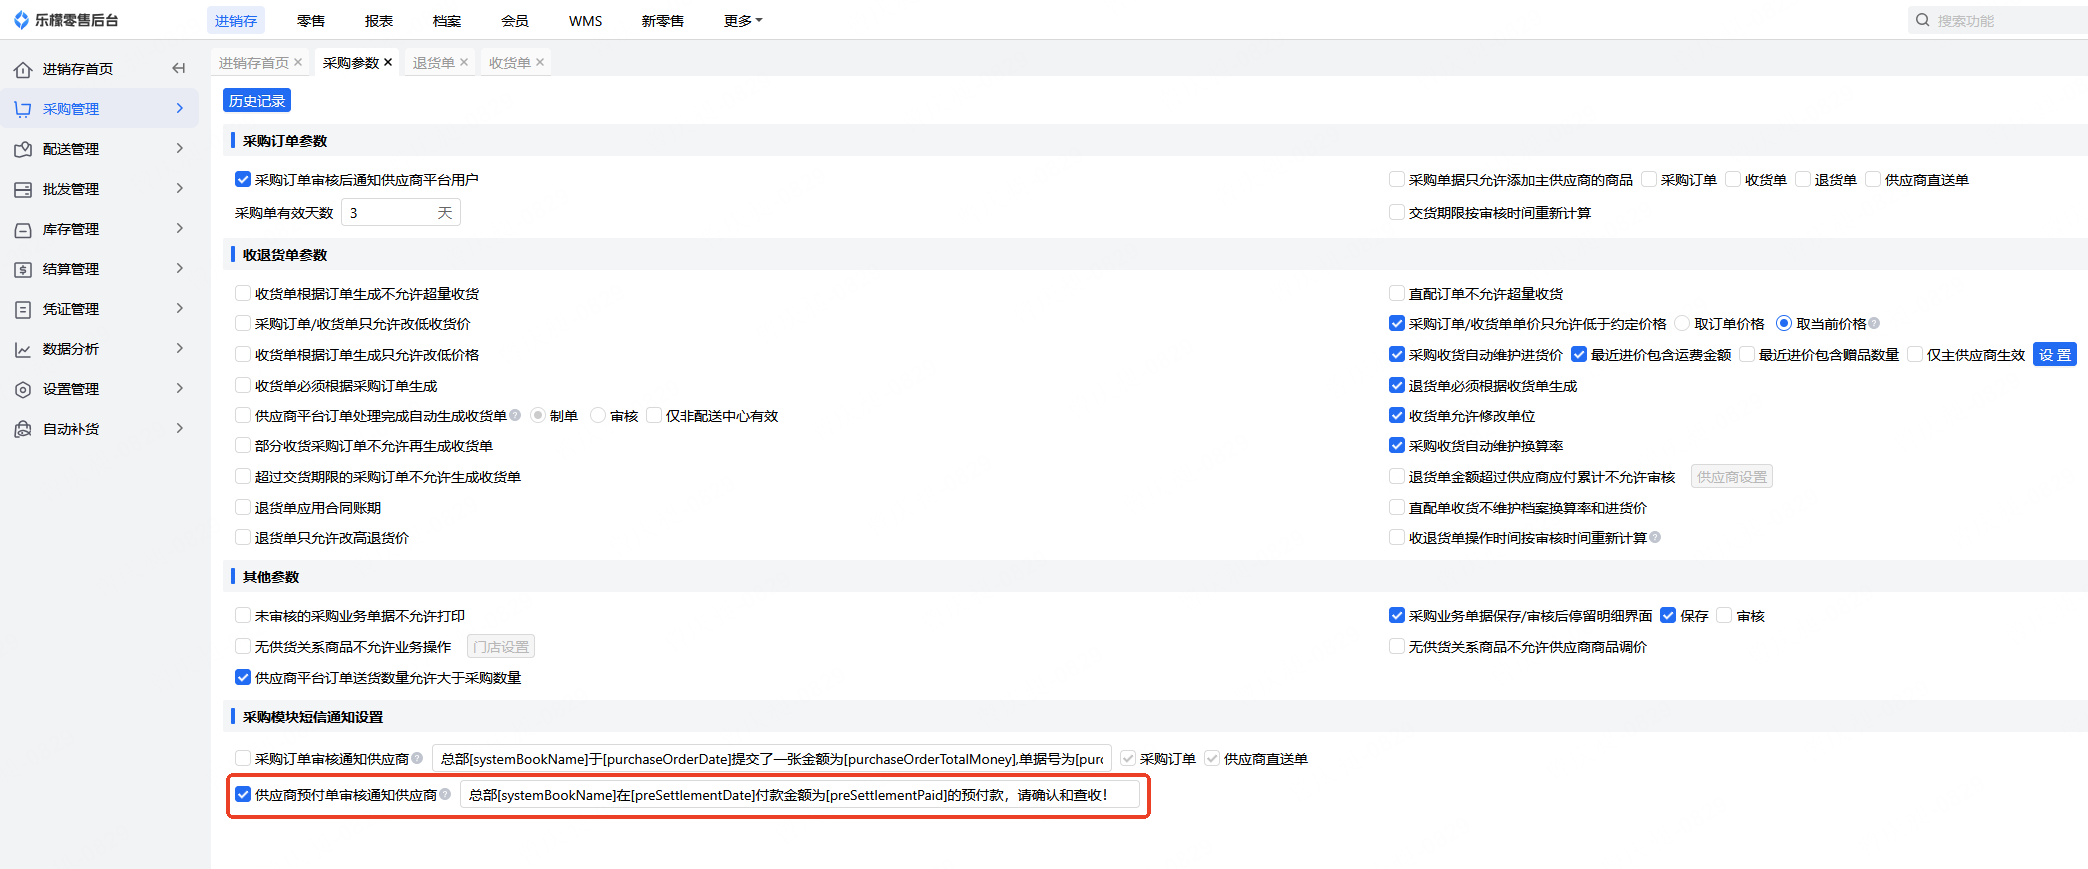2088x869 pixels.
Task: Collapse sidebar with the arrow icon
Action: [179, 68]
